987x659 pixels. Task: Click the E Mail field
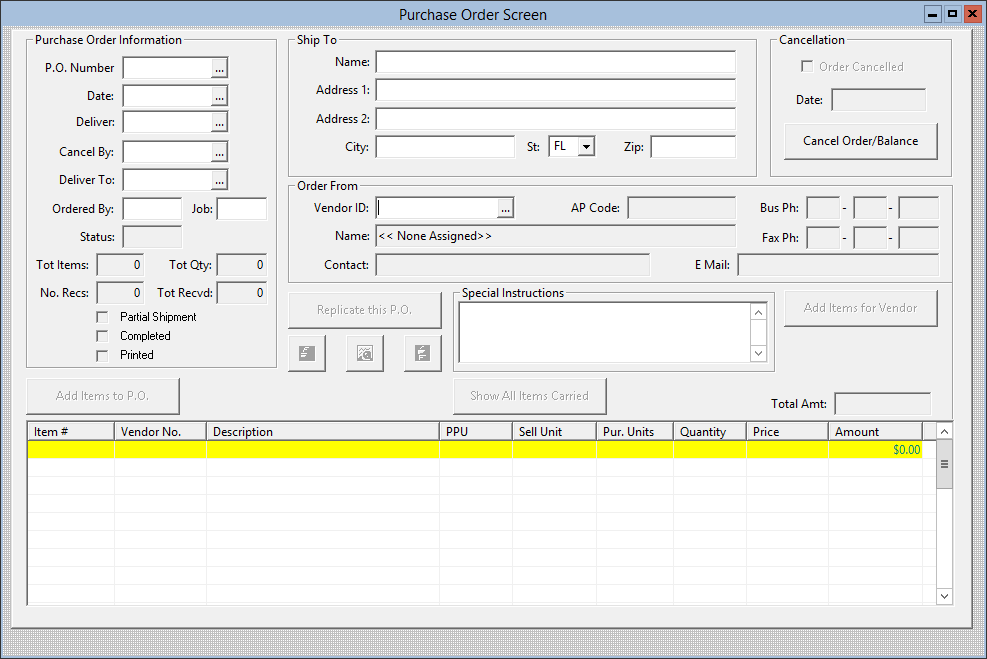point(838,265)
